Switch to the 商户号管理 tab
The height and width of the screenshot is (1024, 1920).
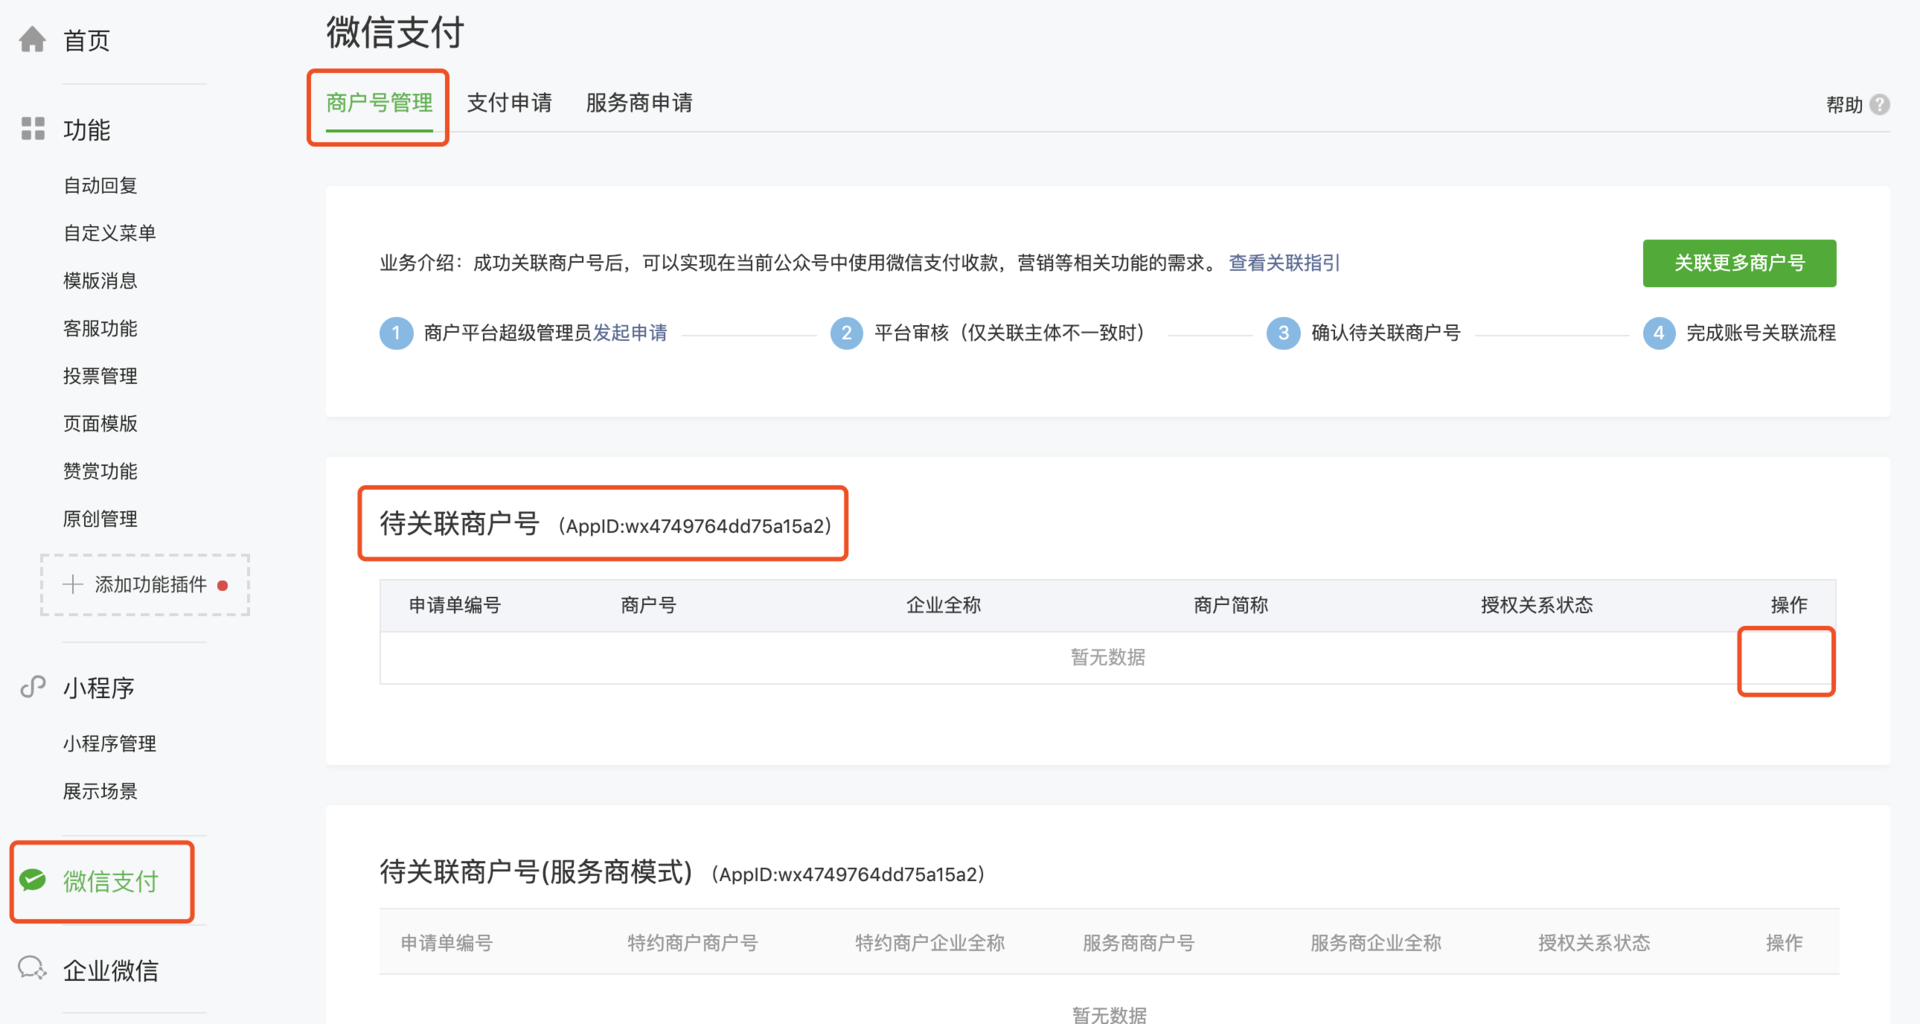379,103
